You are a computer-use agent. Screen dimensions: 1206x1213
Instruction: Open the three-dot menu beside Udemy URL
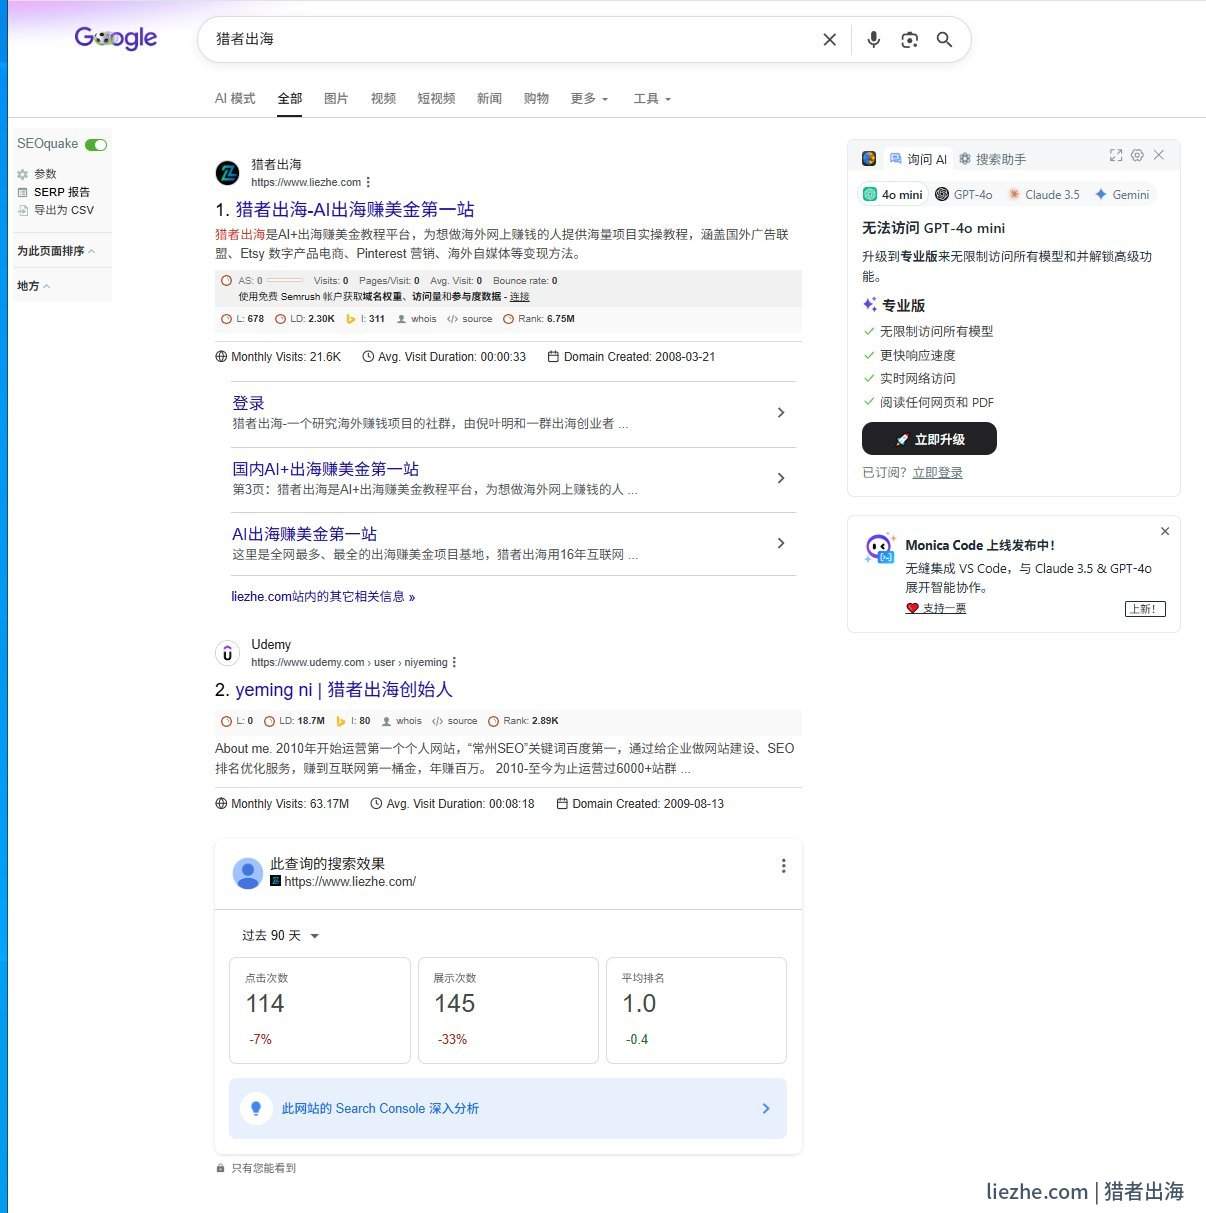click(454, 662)
